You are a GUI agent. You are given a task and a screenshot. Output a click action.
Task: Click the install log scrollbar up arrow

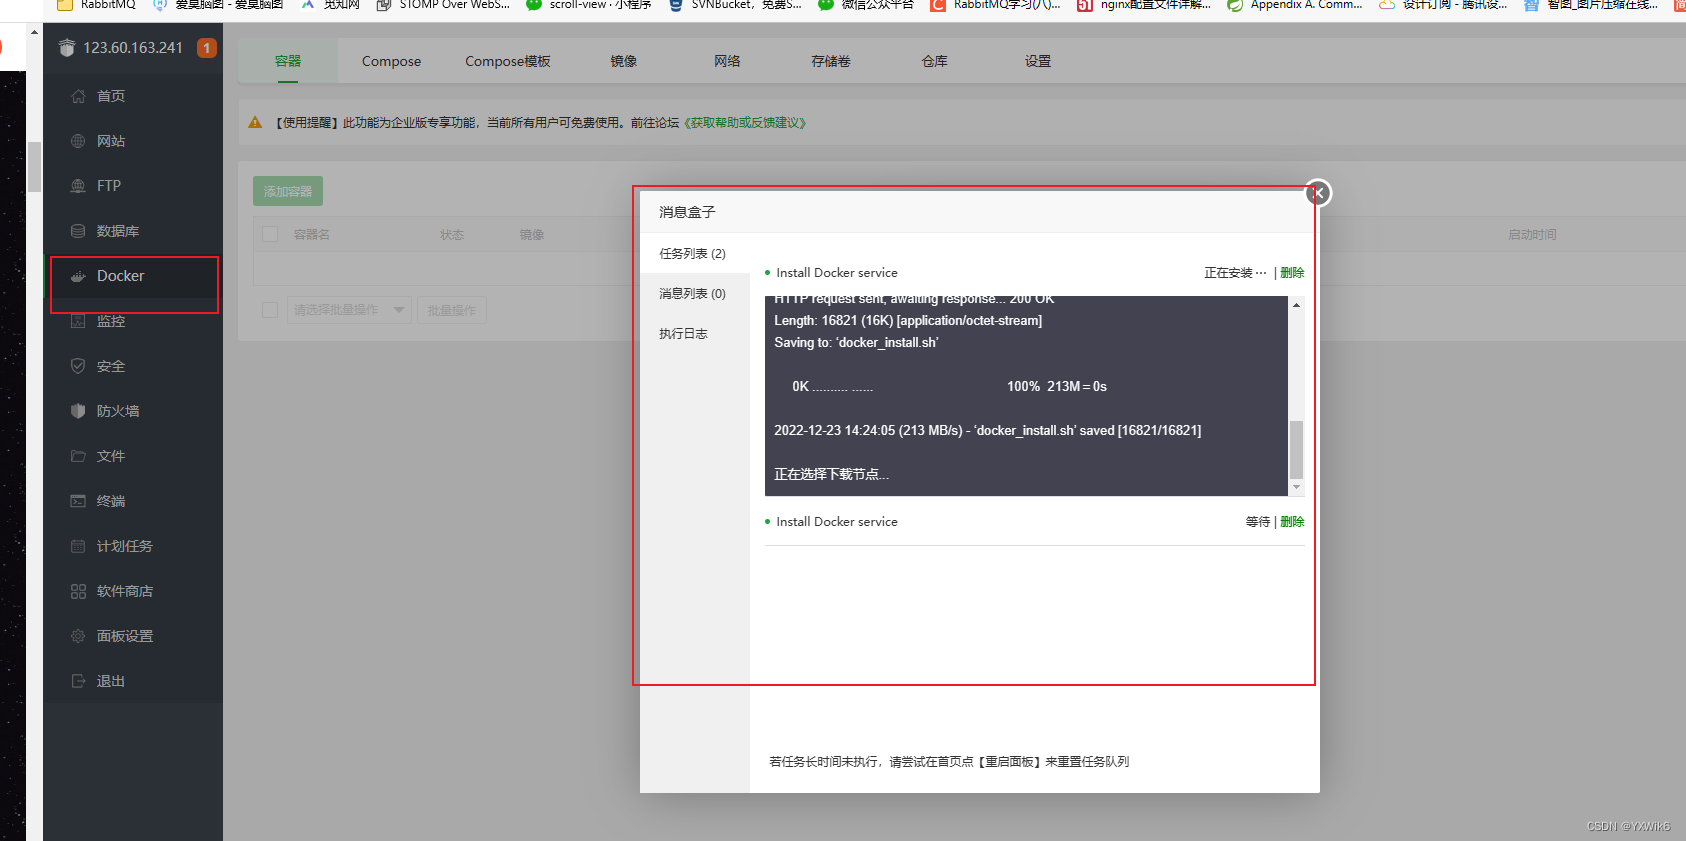click(1296, 305)
